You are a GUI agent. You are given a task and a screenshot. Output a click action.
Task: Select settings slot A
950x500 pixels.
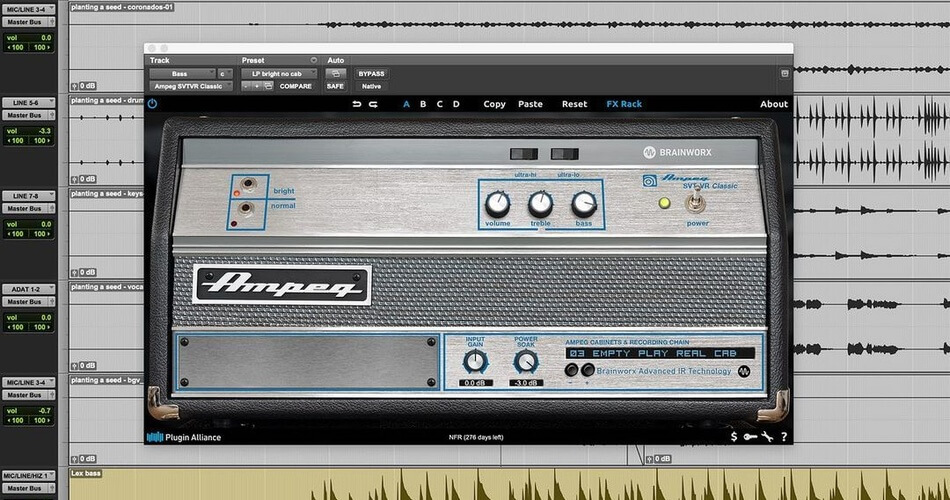click(x=407, y=104)
